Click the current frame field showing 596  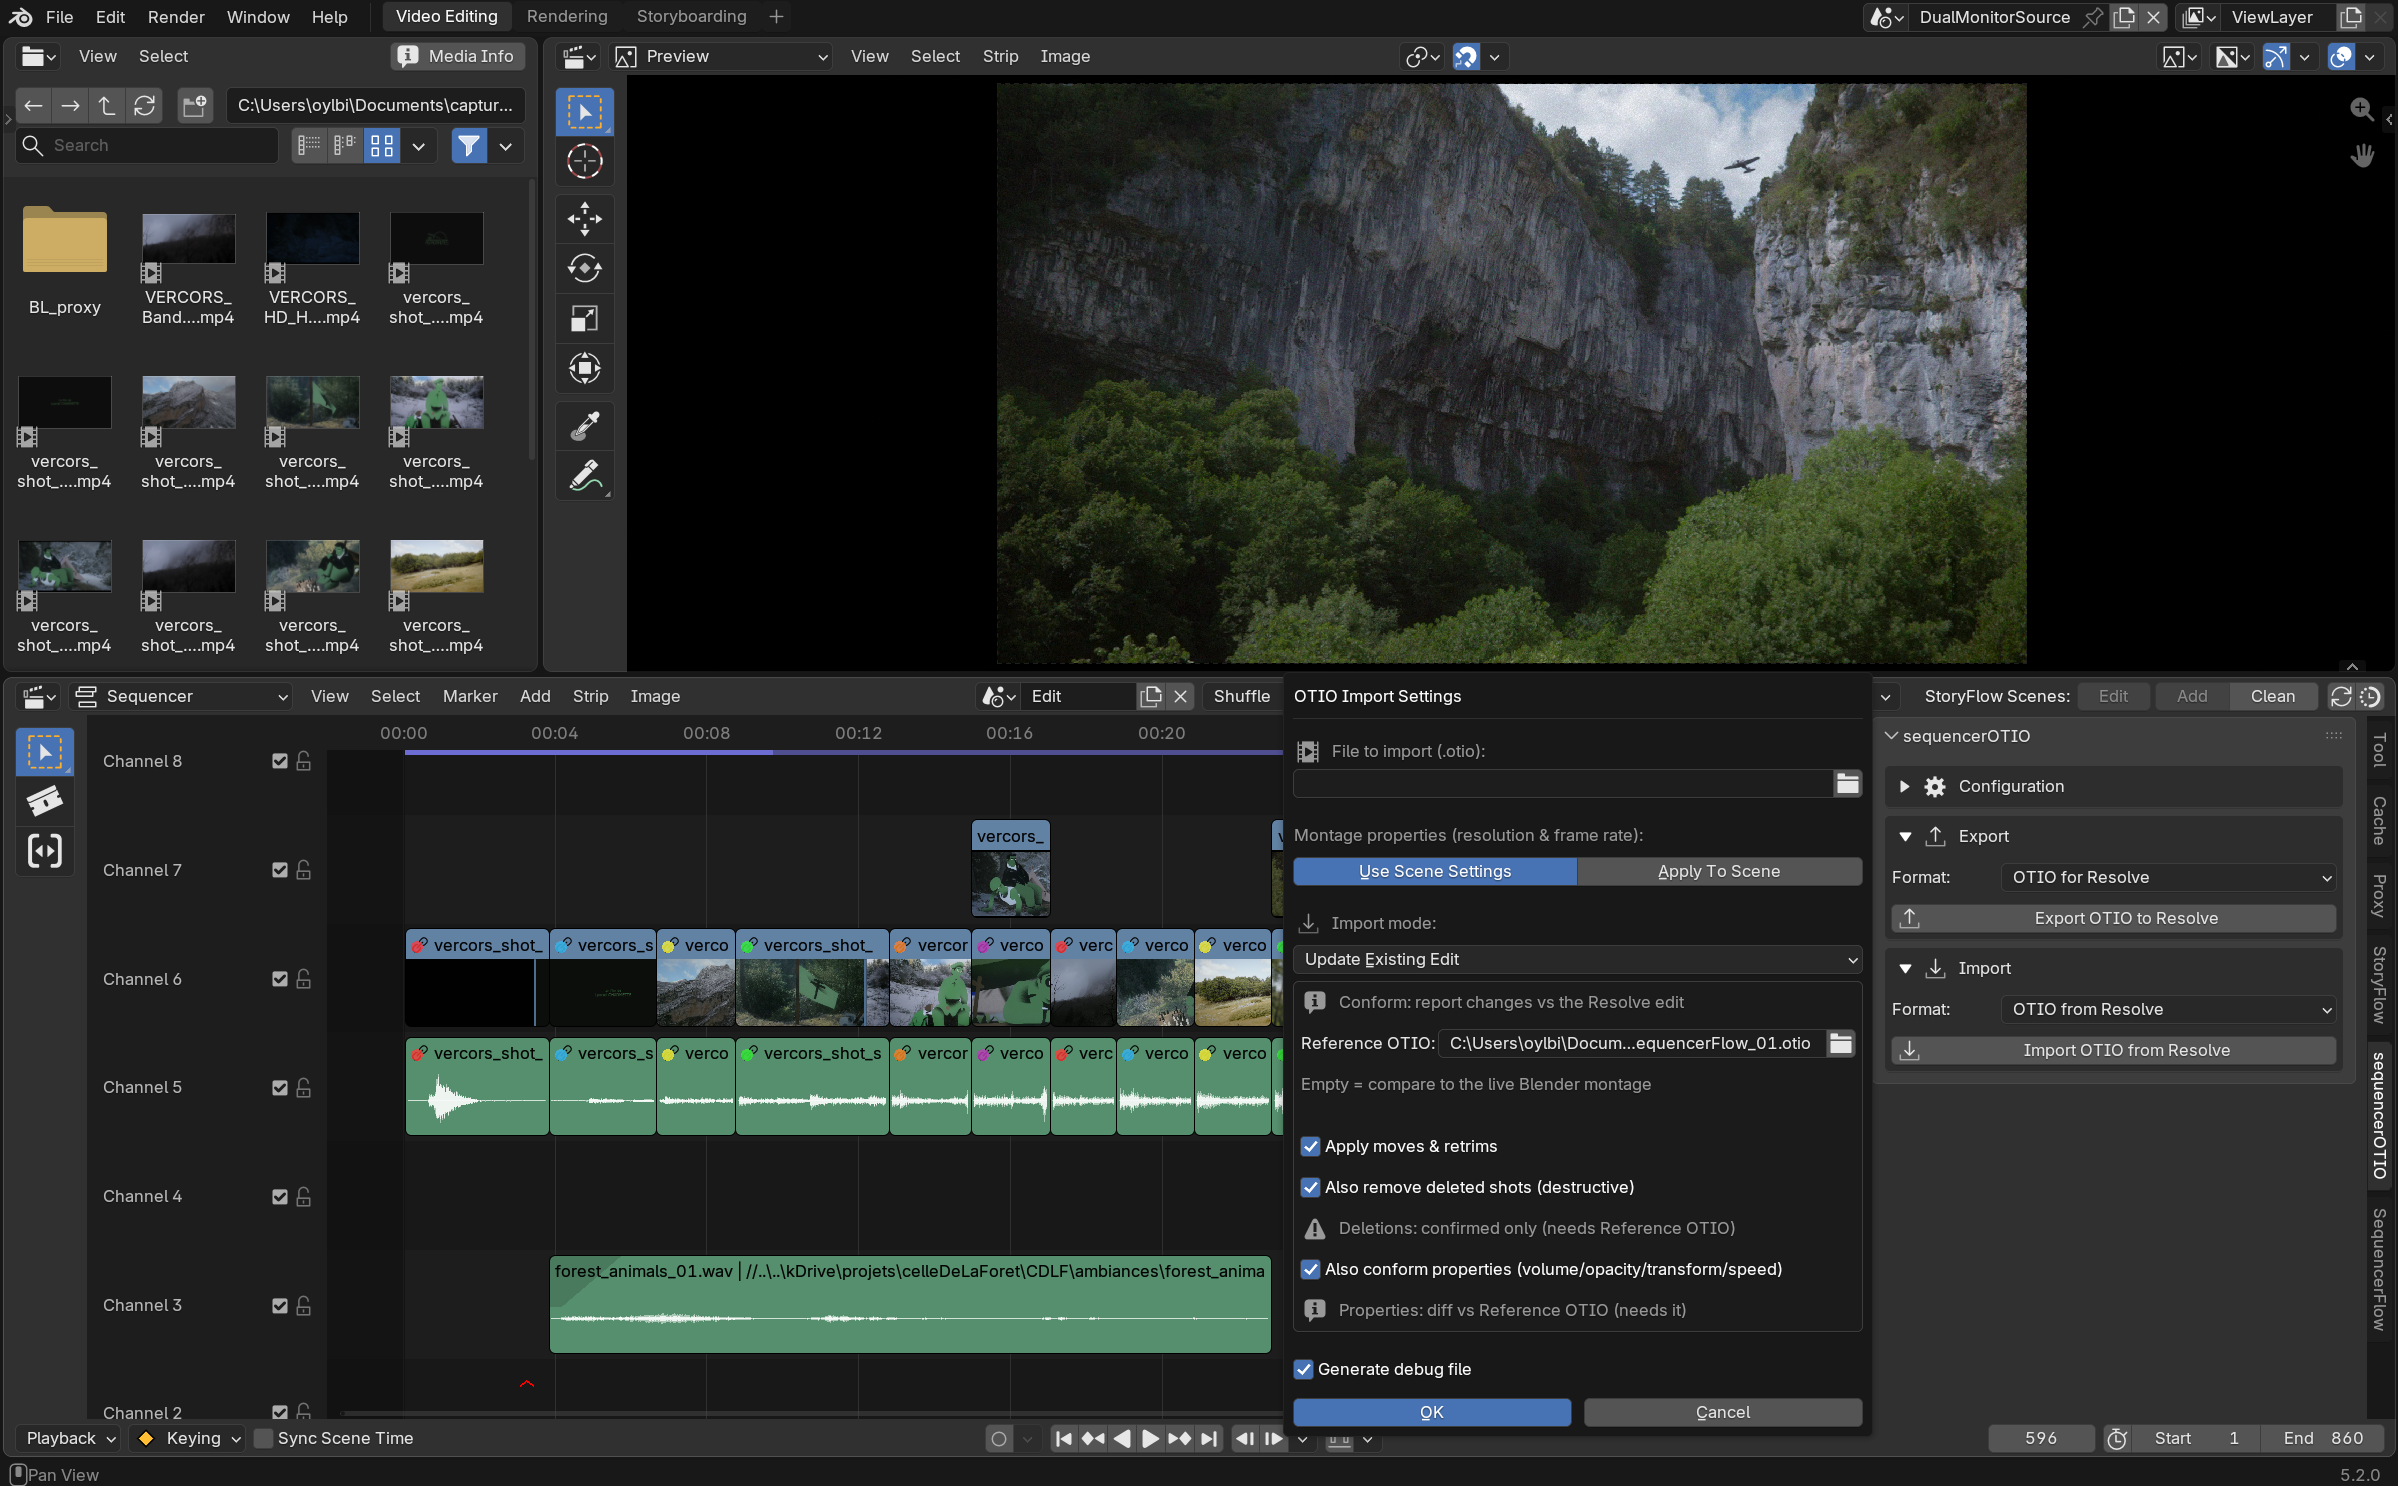(2041, 1438)
